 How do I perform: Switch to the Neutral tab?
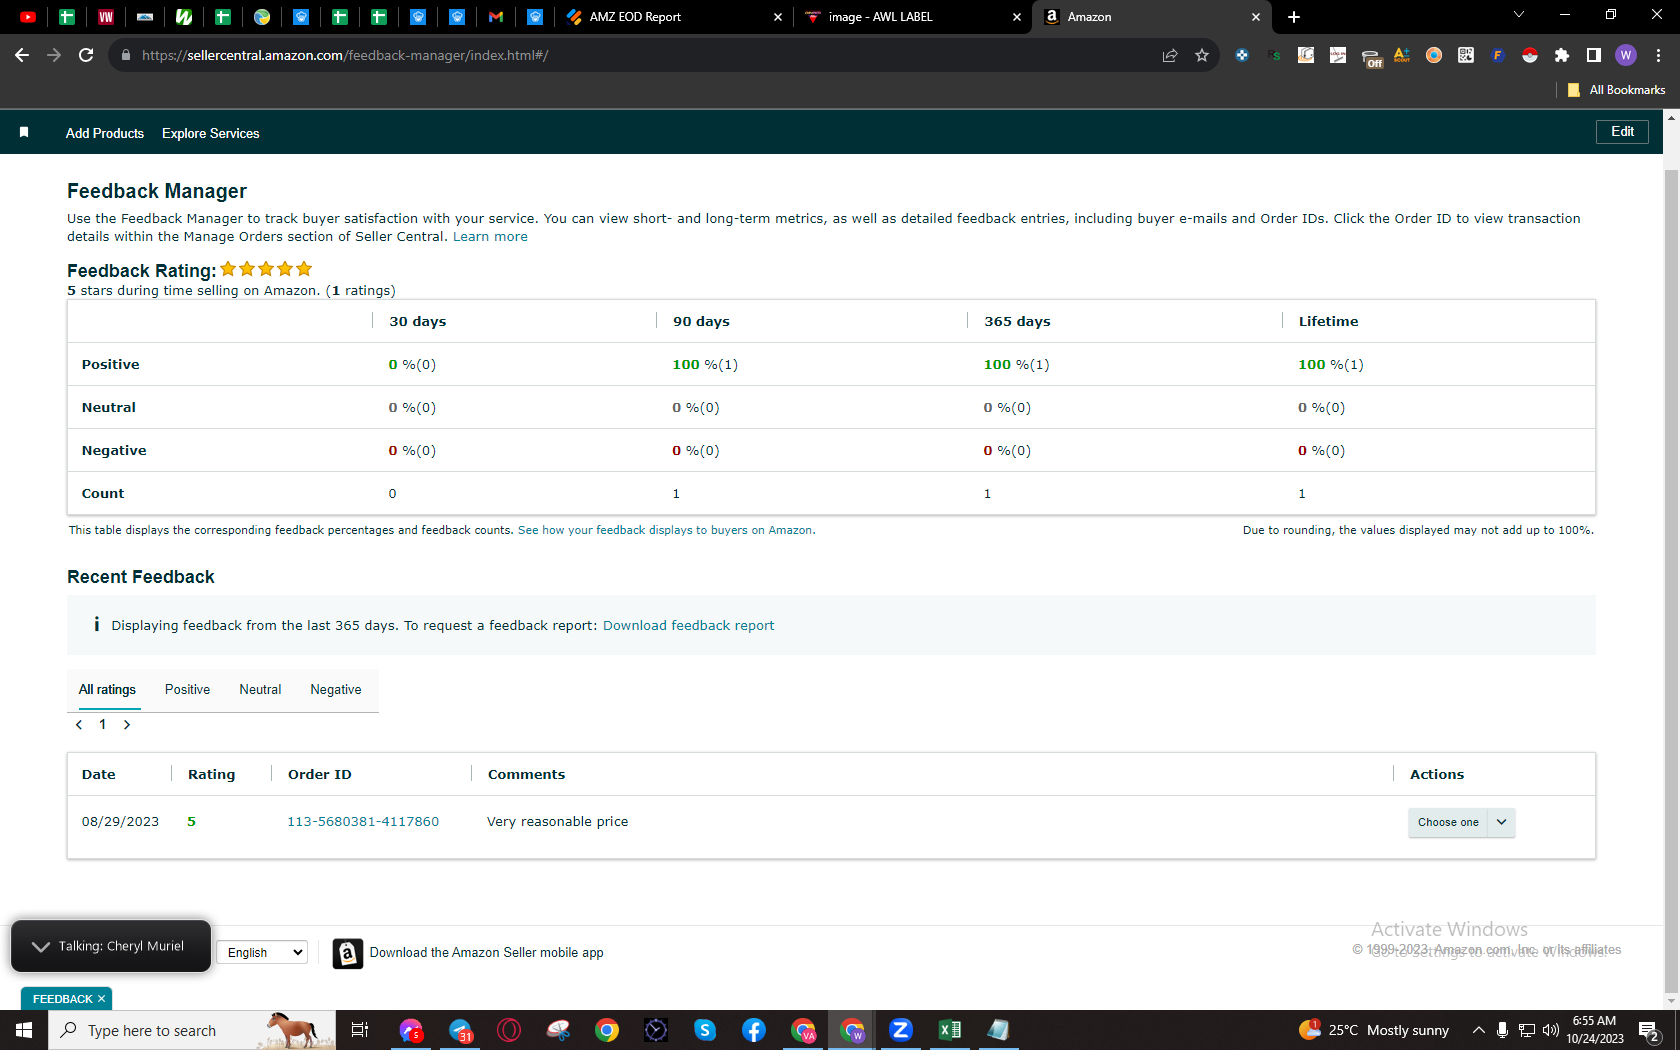tap(260, 690)
